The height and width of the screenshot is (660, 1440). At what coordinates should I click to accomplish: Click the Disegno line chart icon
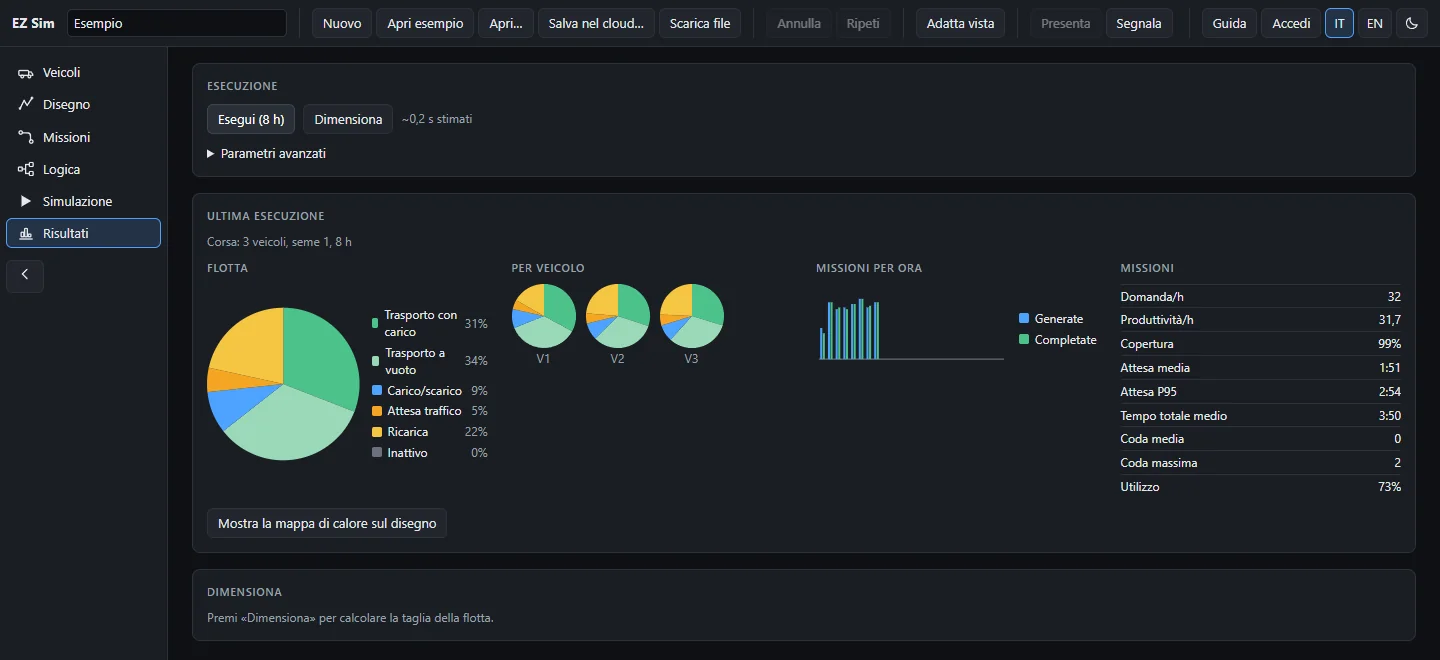coord(26,104)
